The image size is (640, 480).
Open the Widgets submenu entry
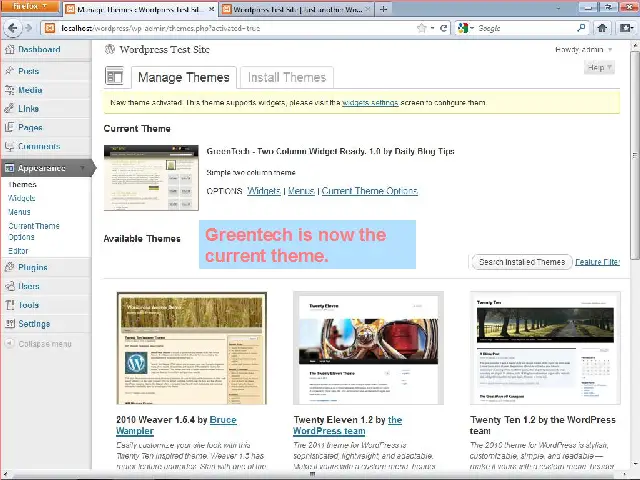(22, 198)
